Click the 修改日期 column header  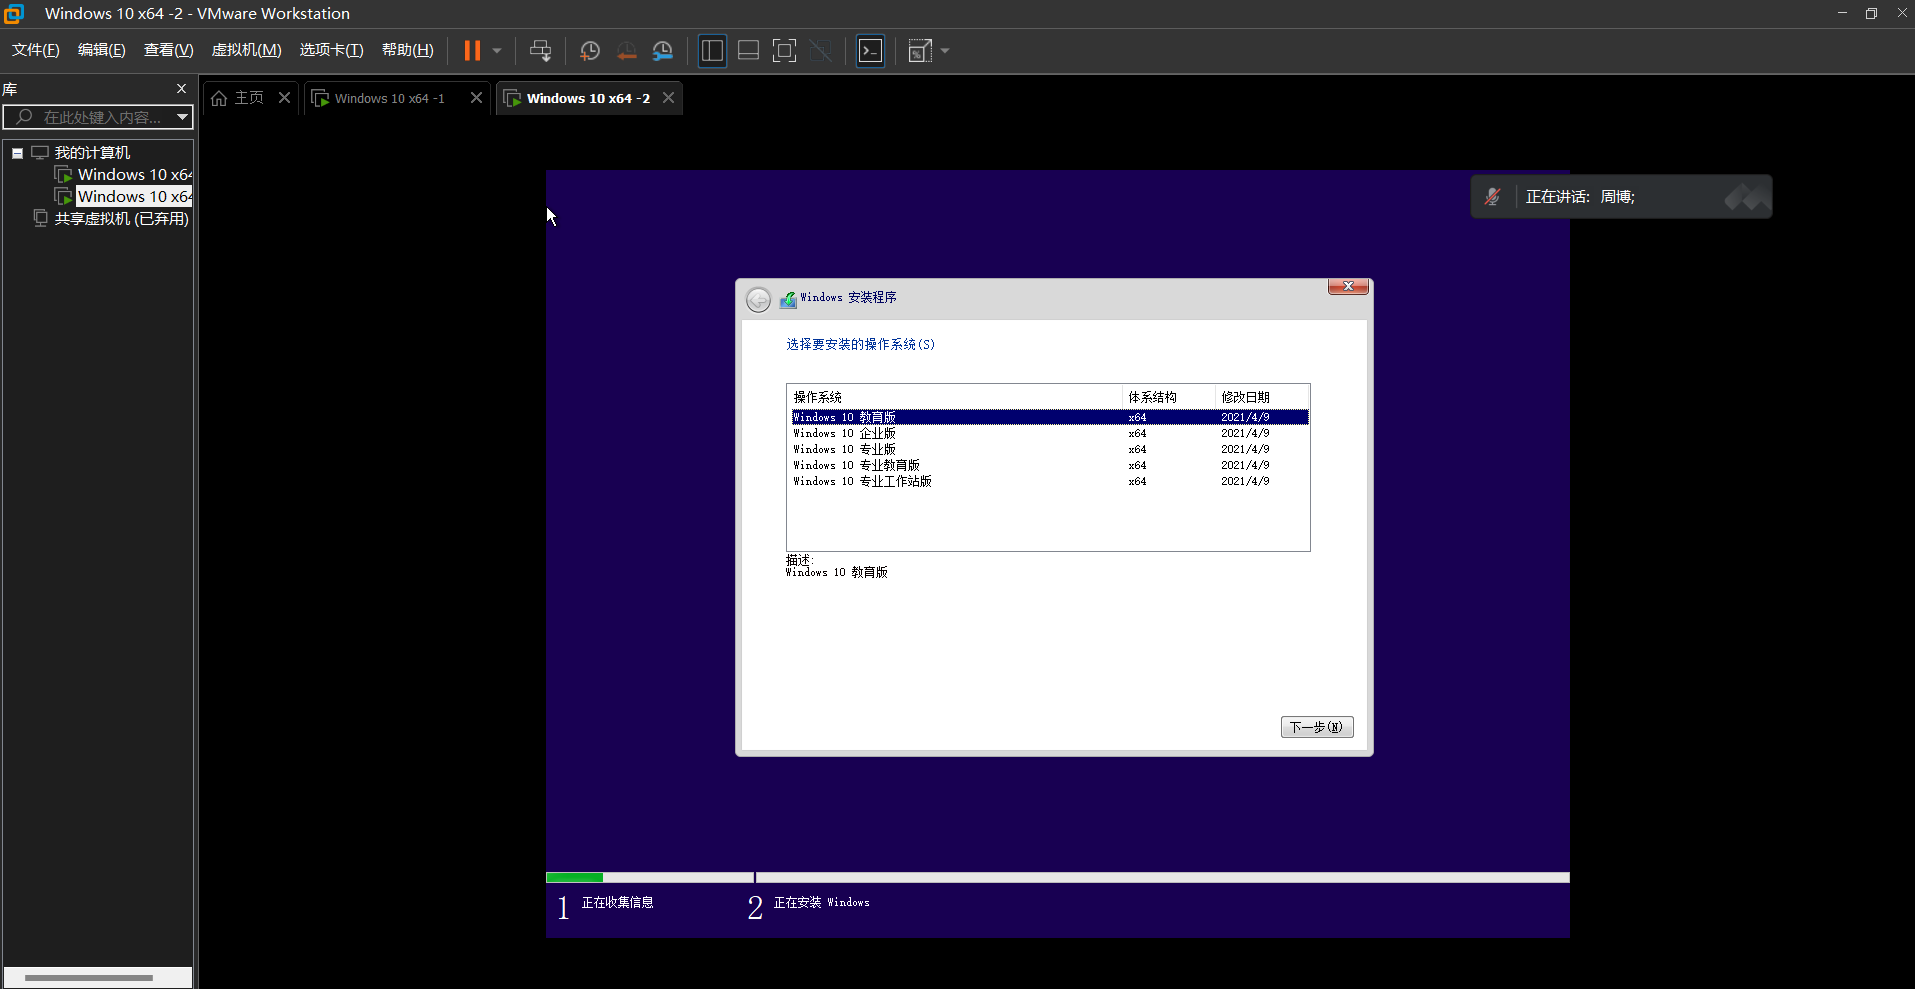coord(1262,397)
